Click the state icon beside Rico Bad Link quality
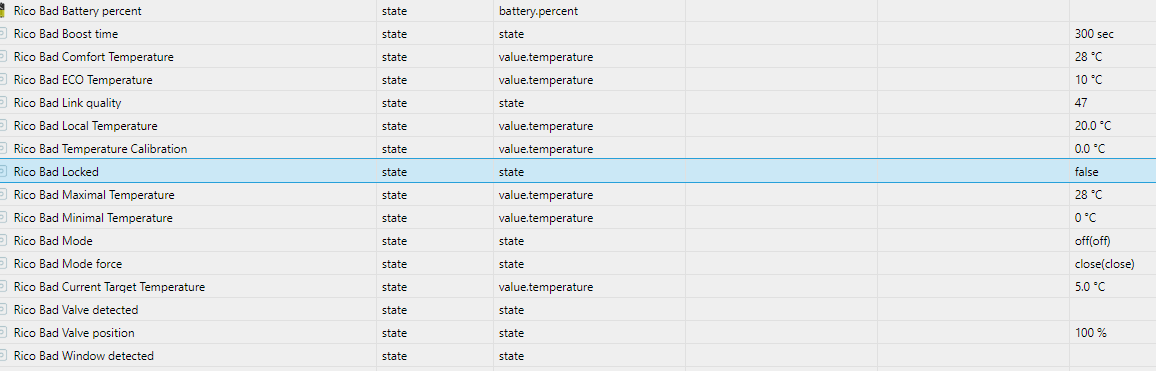Screen dimensions: 1156x371 (x=3, y=103)
